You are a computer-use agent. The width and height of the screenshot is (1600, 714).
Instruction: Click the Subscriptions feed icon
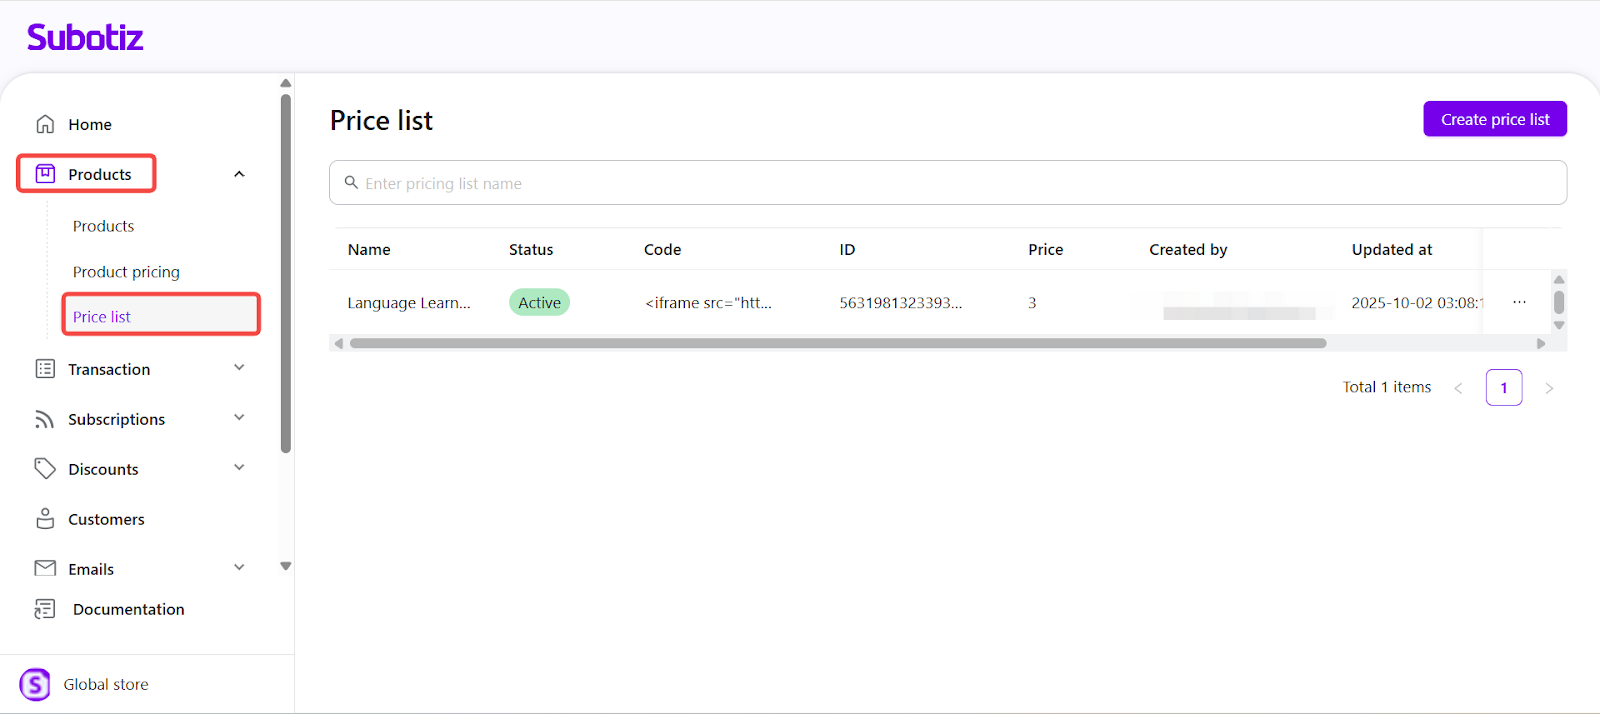[x=45, y=419]
